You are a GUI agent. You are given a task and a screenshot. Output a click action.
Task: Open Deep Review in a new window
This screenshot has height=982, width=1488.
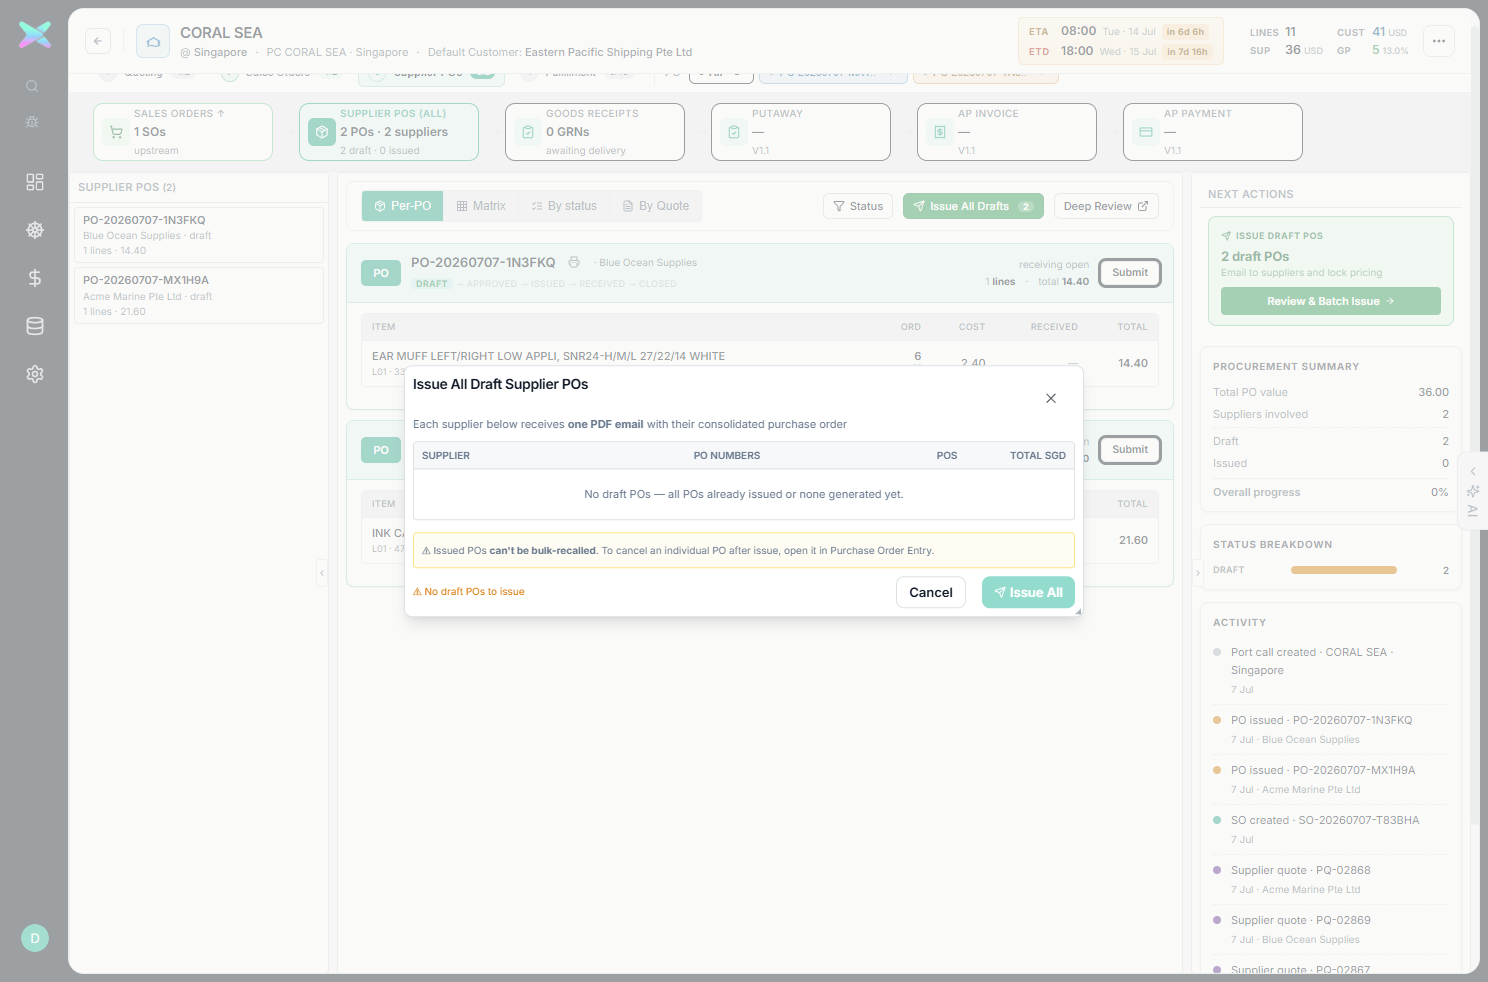(1106, 206)
